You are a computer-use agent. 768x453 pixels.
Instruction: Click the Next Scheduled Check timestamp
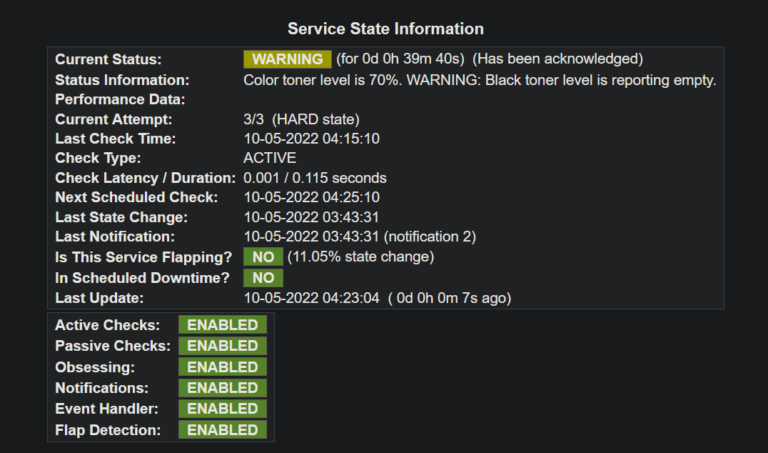(312, 197)
